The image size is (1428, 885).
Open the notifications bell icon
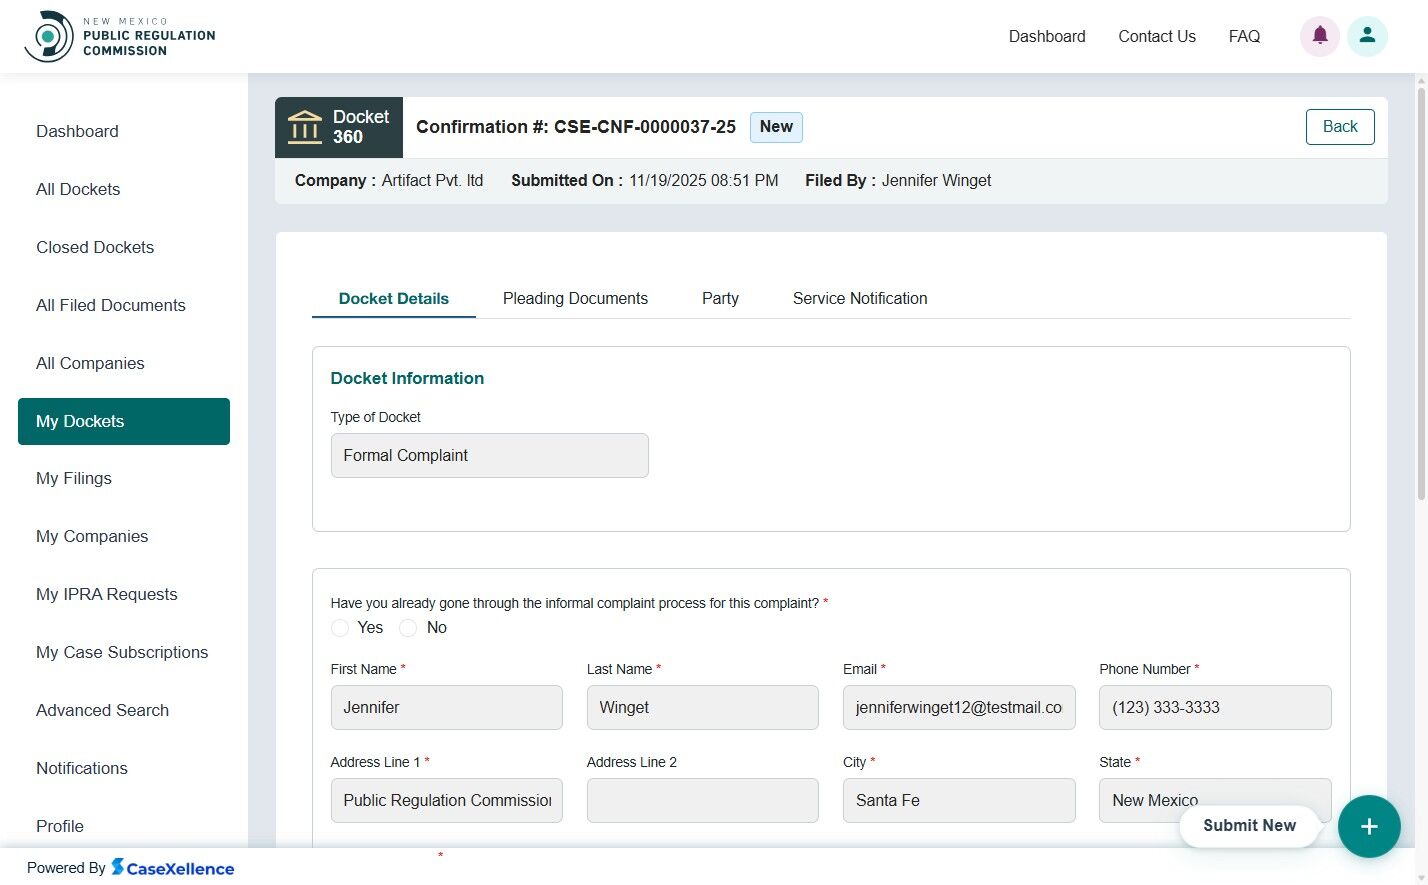click(1320, 36)
